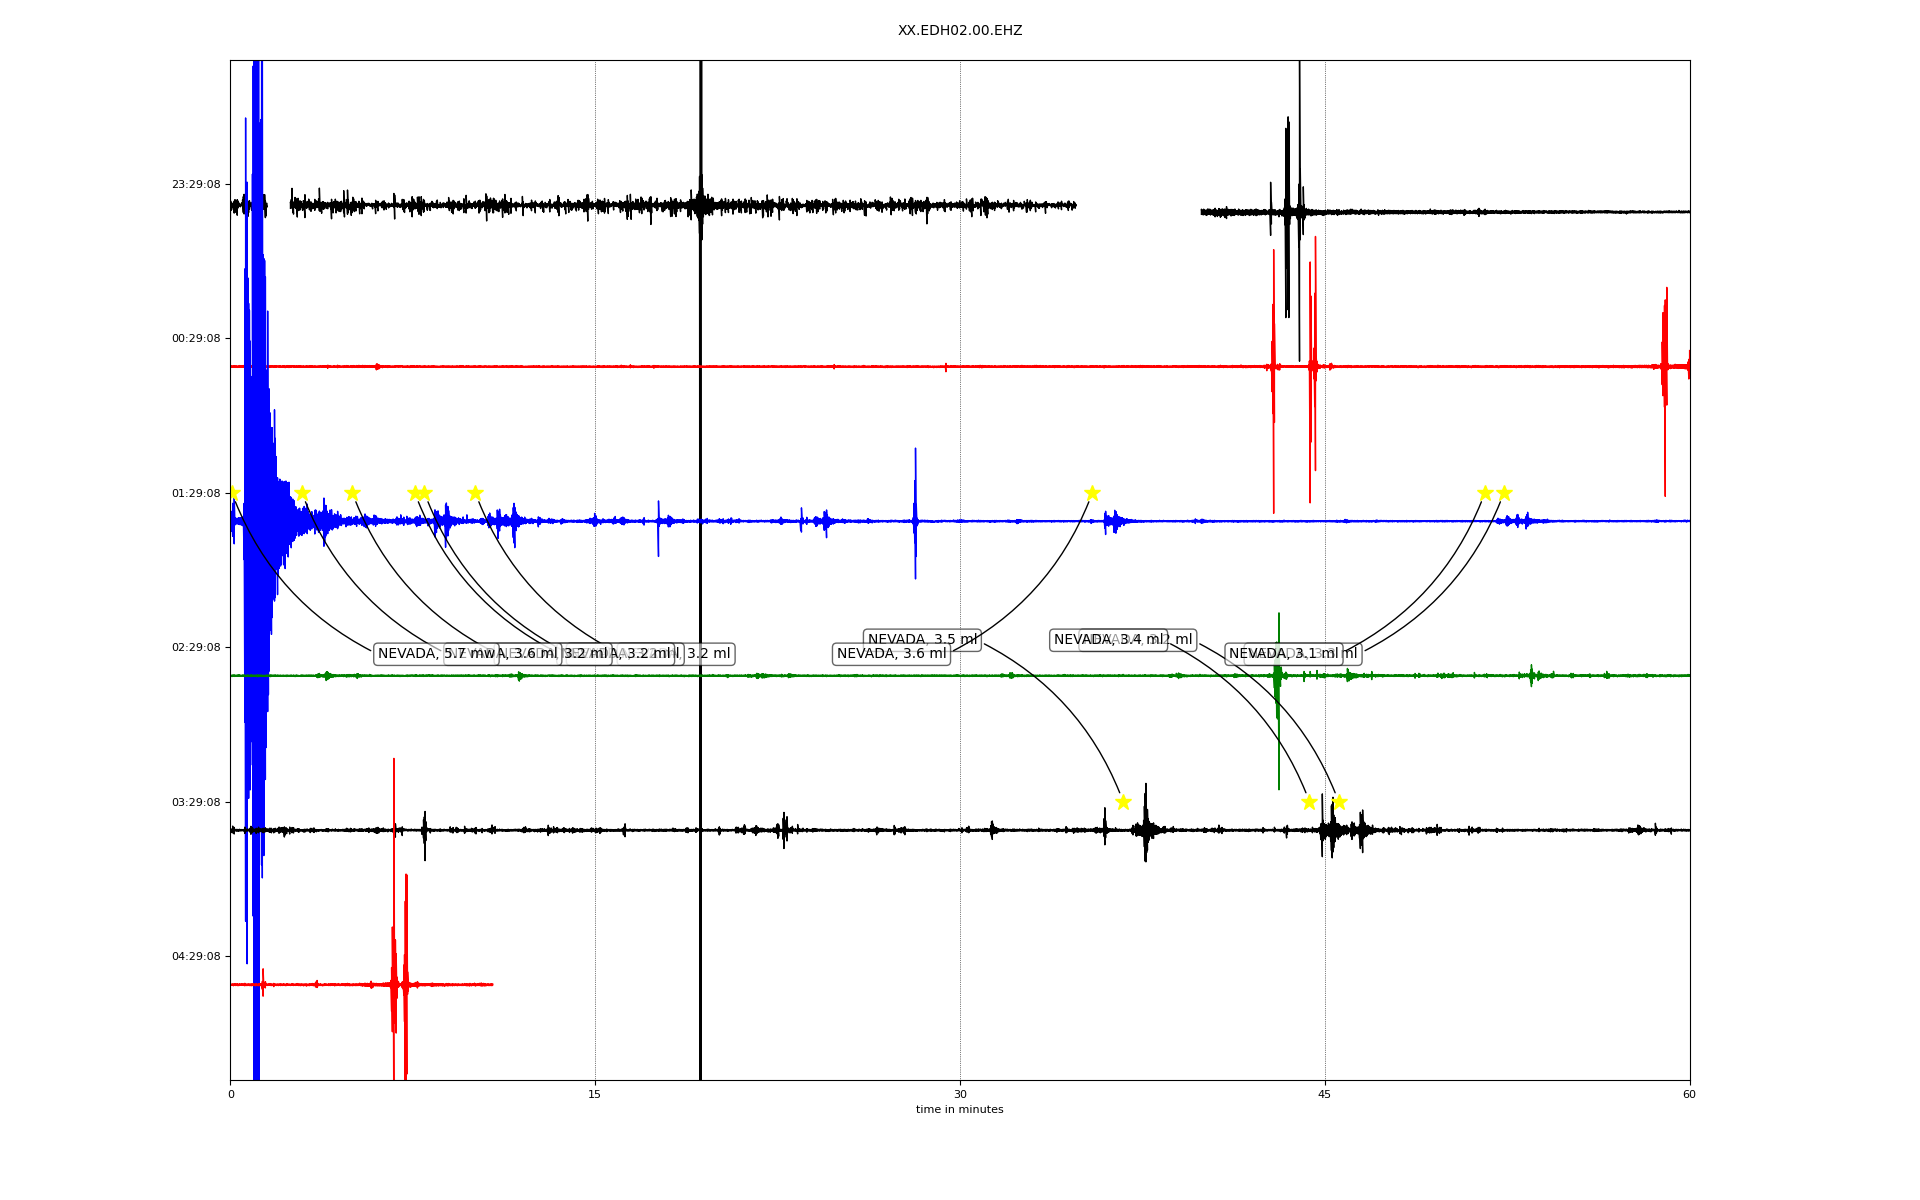The height and width of the screenshot is (1200, 1920).
Task: Click the blue-row star near minute 35
Action: click(x=1092, y=493)
